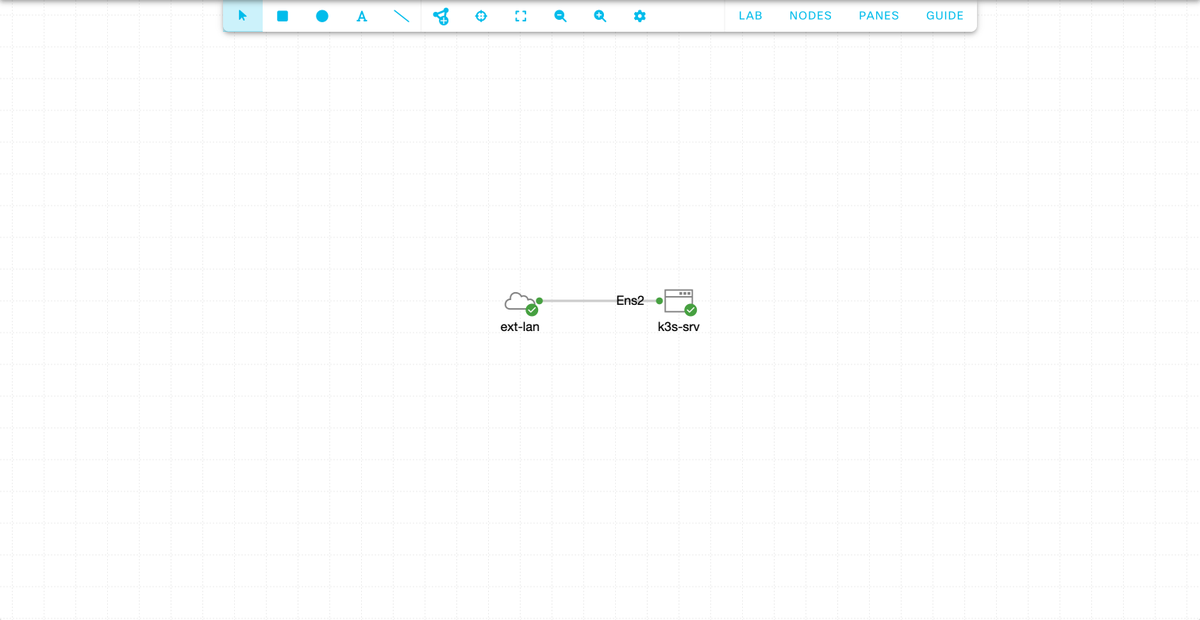
Task: Open the GUIDE menu
Action: (x=945, y=16)
